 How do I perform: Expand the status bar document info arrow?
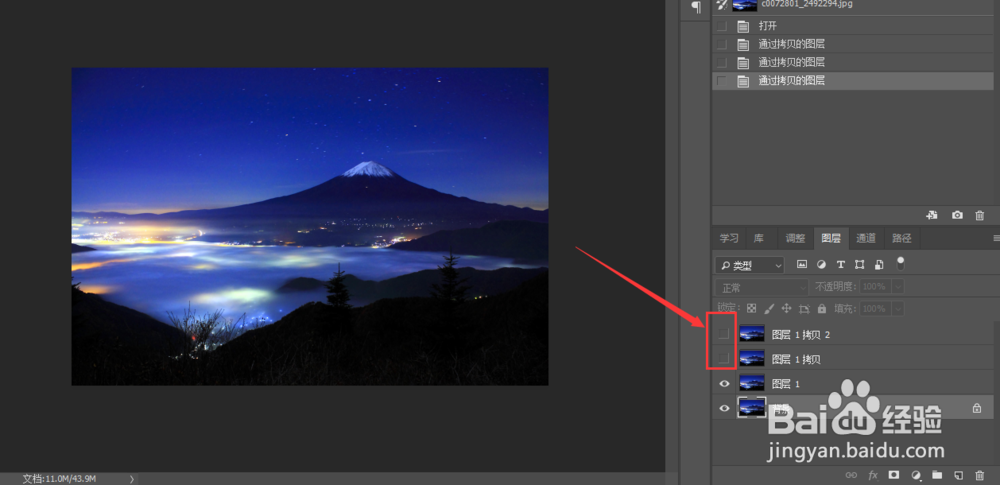(131, 479)
